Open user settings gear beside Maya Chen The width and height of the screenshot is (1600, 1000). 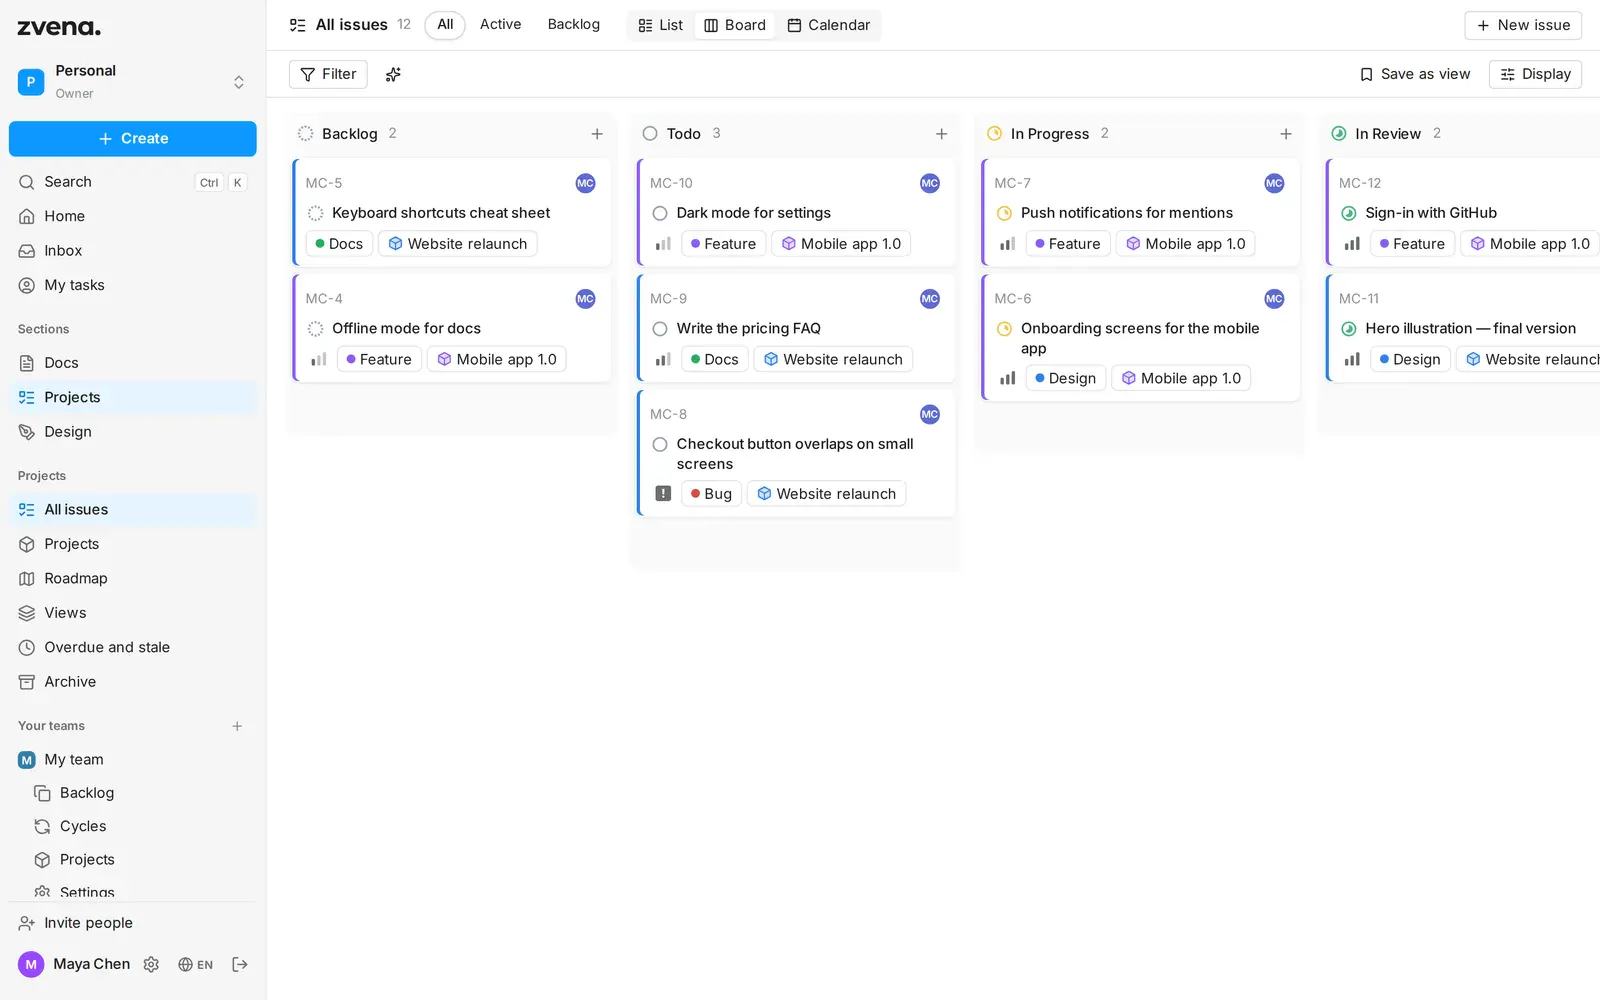(151, 964)
